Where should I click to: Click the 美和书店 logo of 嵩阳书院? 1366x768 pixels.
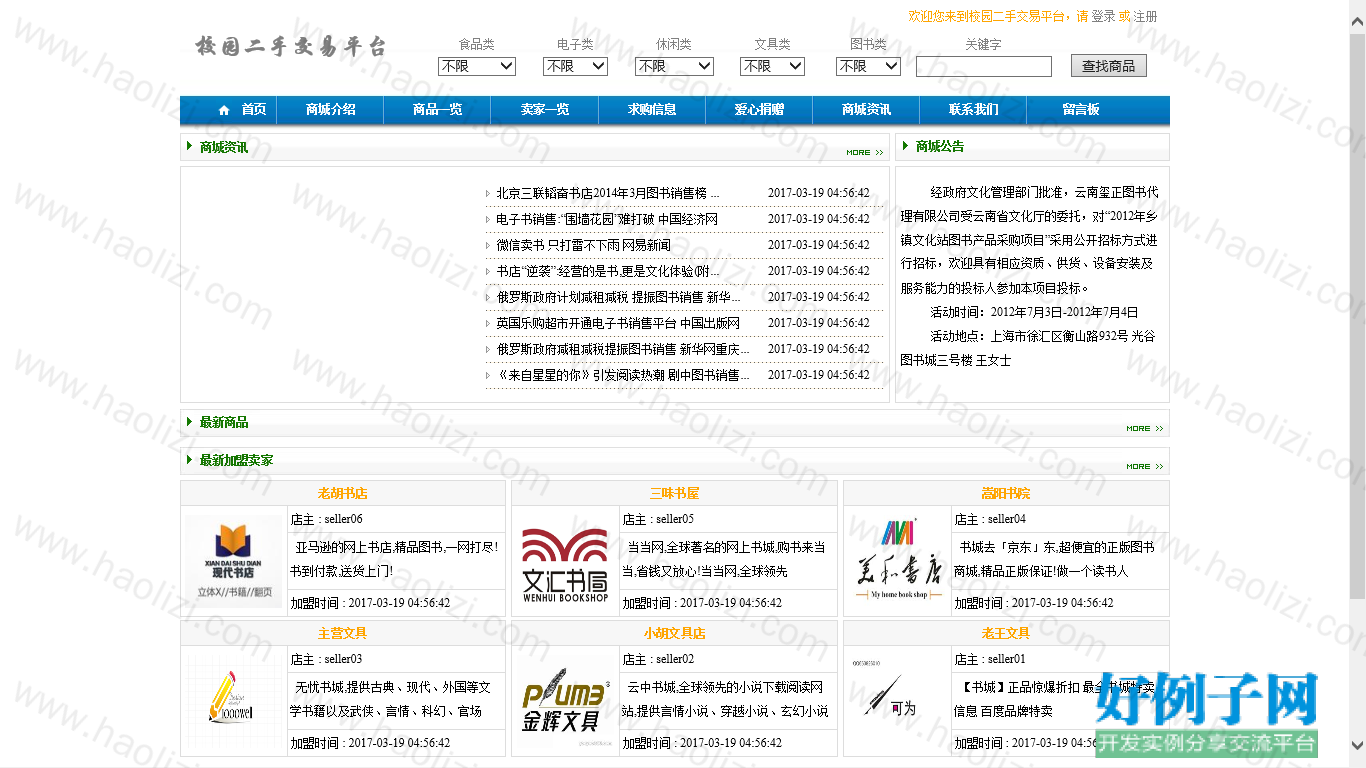tap(897, 561)
